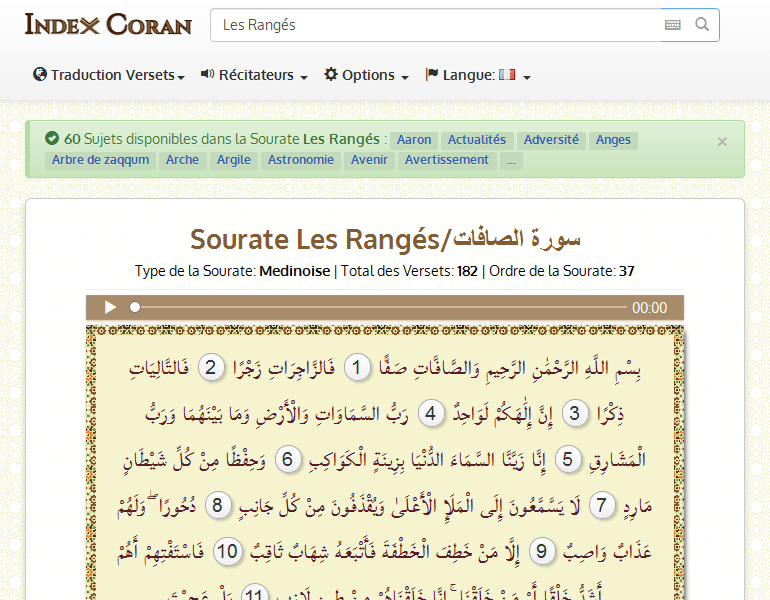Click the audio progress bar track

pos(381,307)
